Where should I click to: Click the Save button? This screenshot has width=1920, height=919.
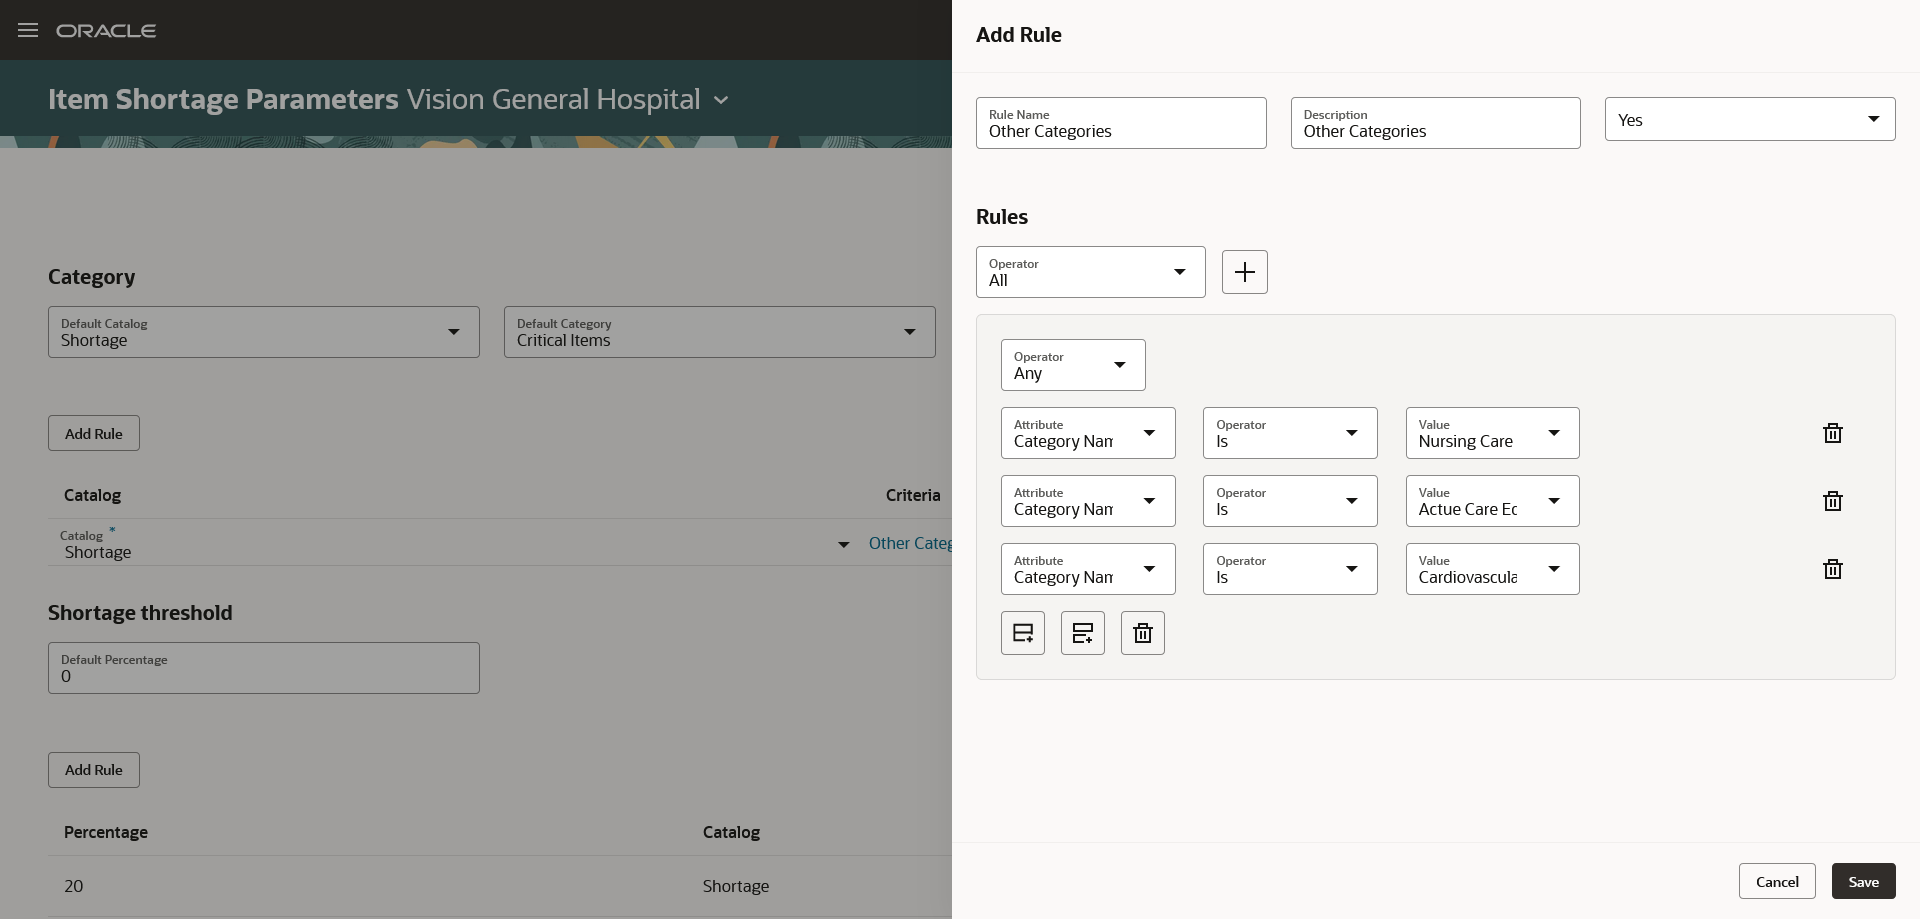tap(1863, 881)
